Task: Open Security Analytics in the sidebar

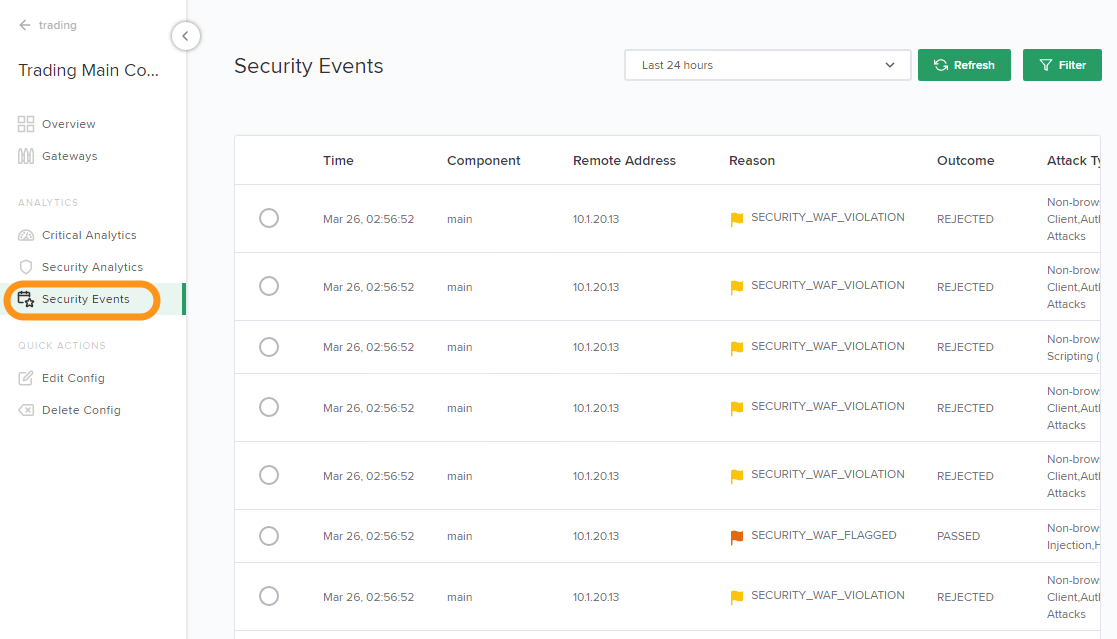Action: 92,267
